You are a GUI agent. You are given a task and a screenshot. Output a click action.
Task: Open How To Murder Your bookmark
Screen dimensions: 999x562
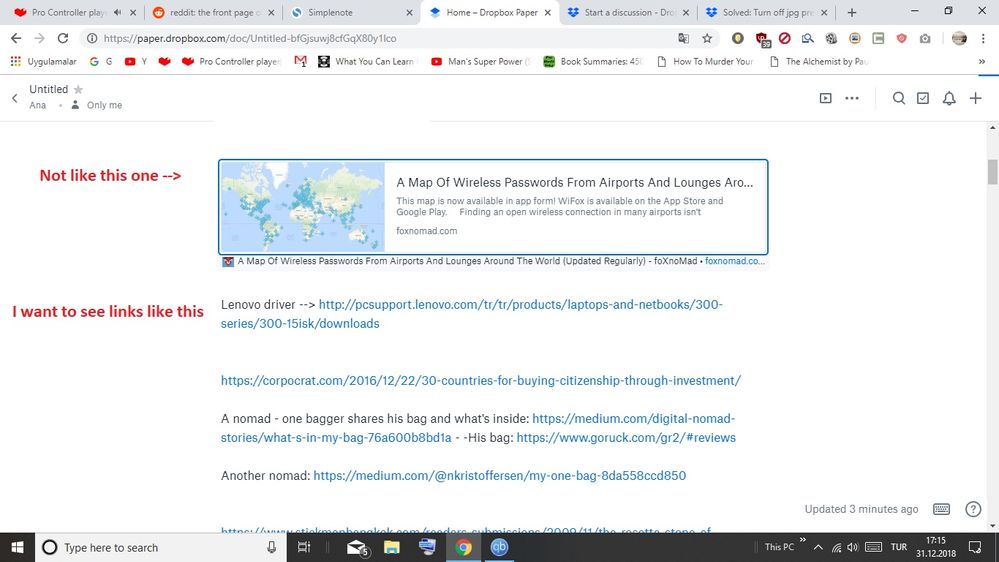[x=705, y=62]
